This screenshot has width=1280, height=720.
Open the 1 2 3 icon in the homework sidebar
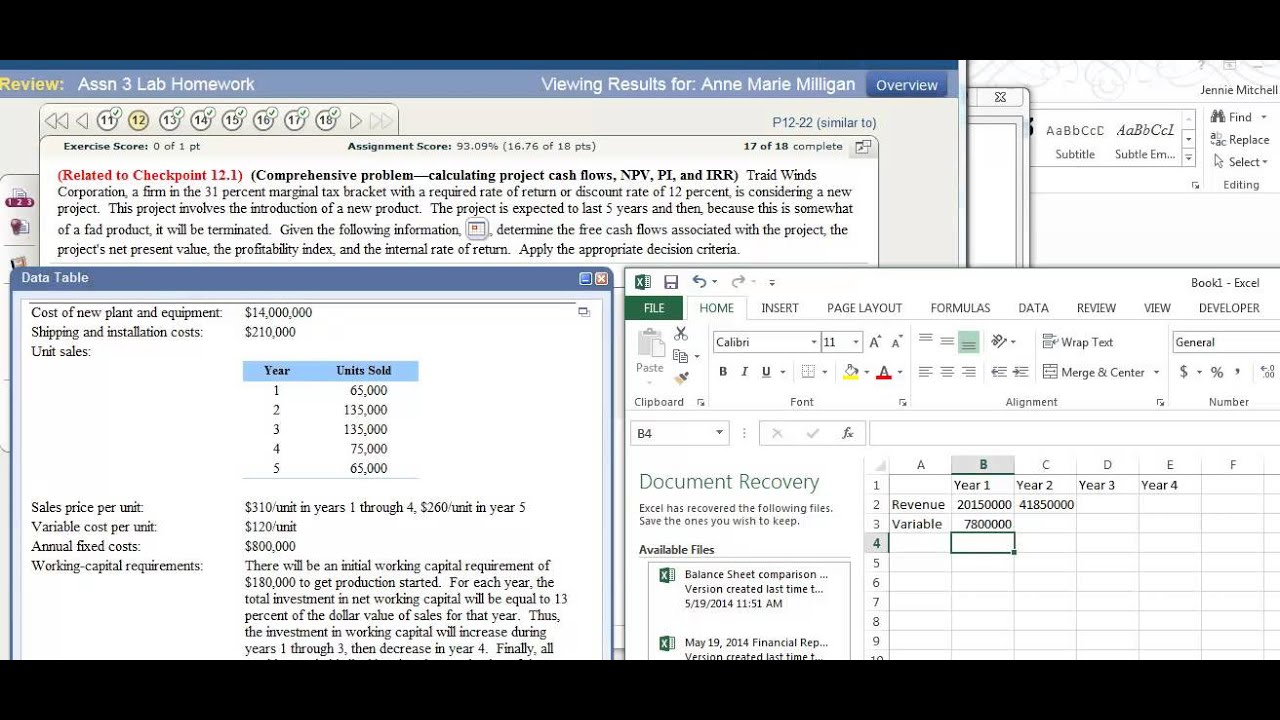point(19,198)
